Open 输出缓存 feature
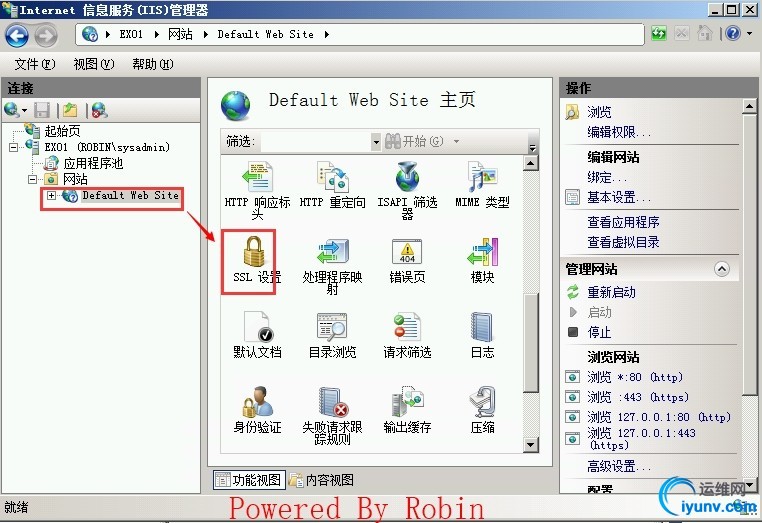Viewport: 762px width, 523px height. (x=407, y=410)
